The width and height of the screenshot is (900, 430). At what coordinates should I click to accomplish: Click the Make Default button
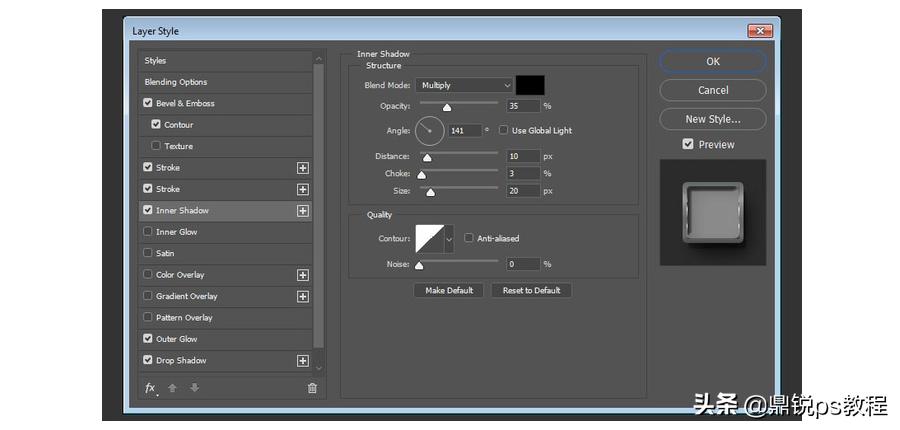tap(449, 290)
